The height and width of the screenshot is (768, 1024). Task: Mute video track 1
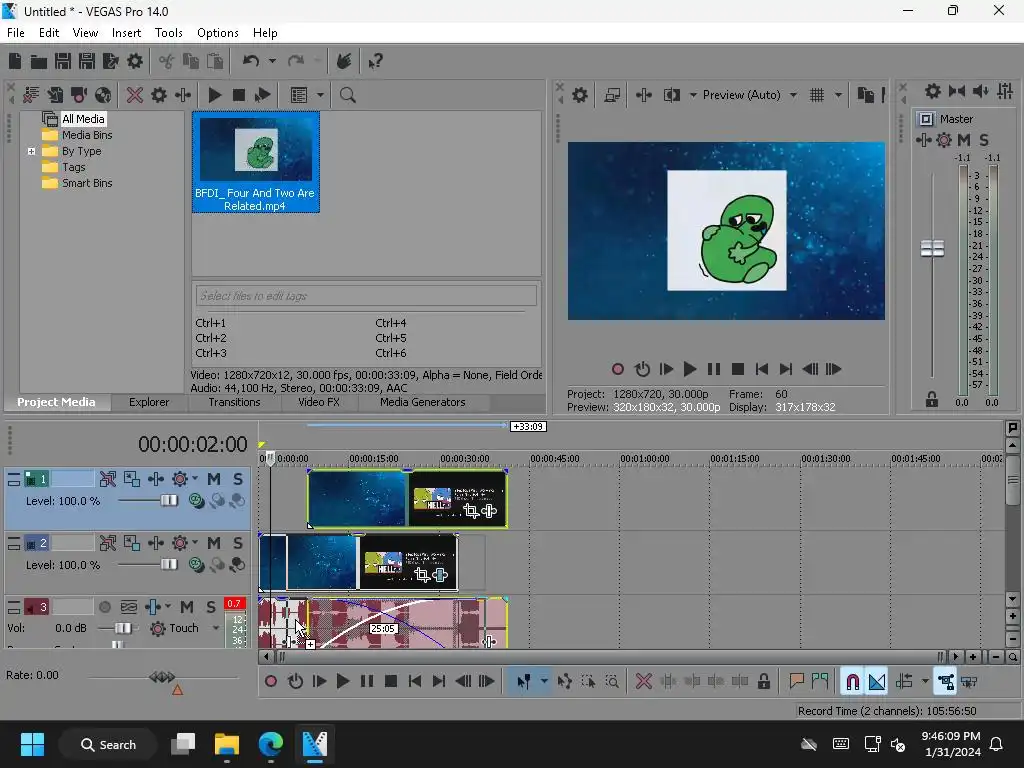click(x=214, y=479)
